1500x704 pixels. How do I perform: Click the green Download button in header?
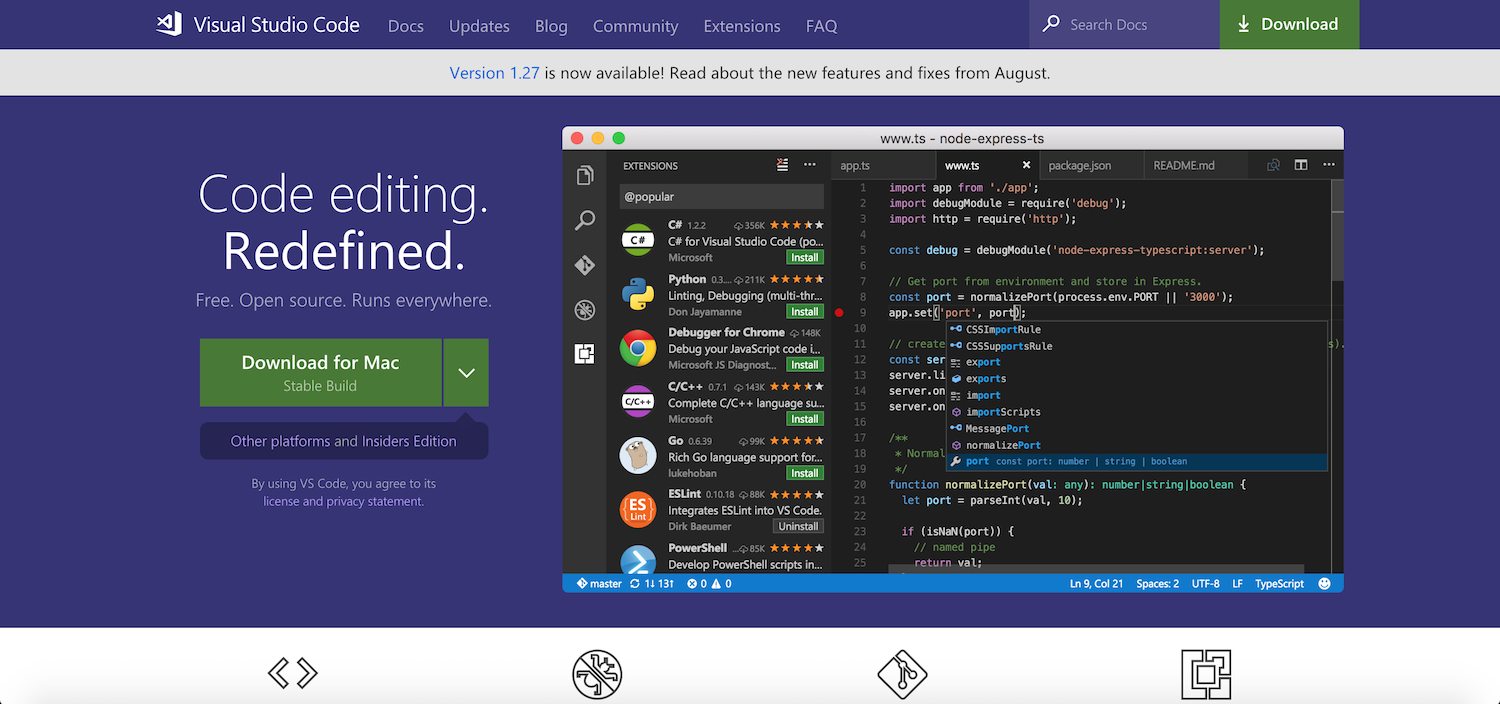coord(1289,24)
